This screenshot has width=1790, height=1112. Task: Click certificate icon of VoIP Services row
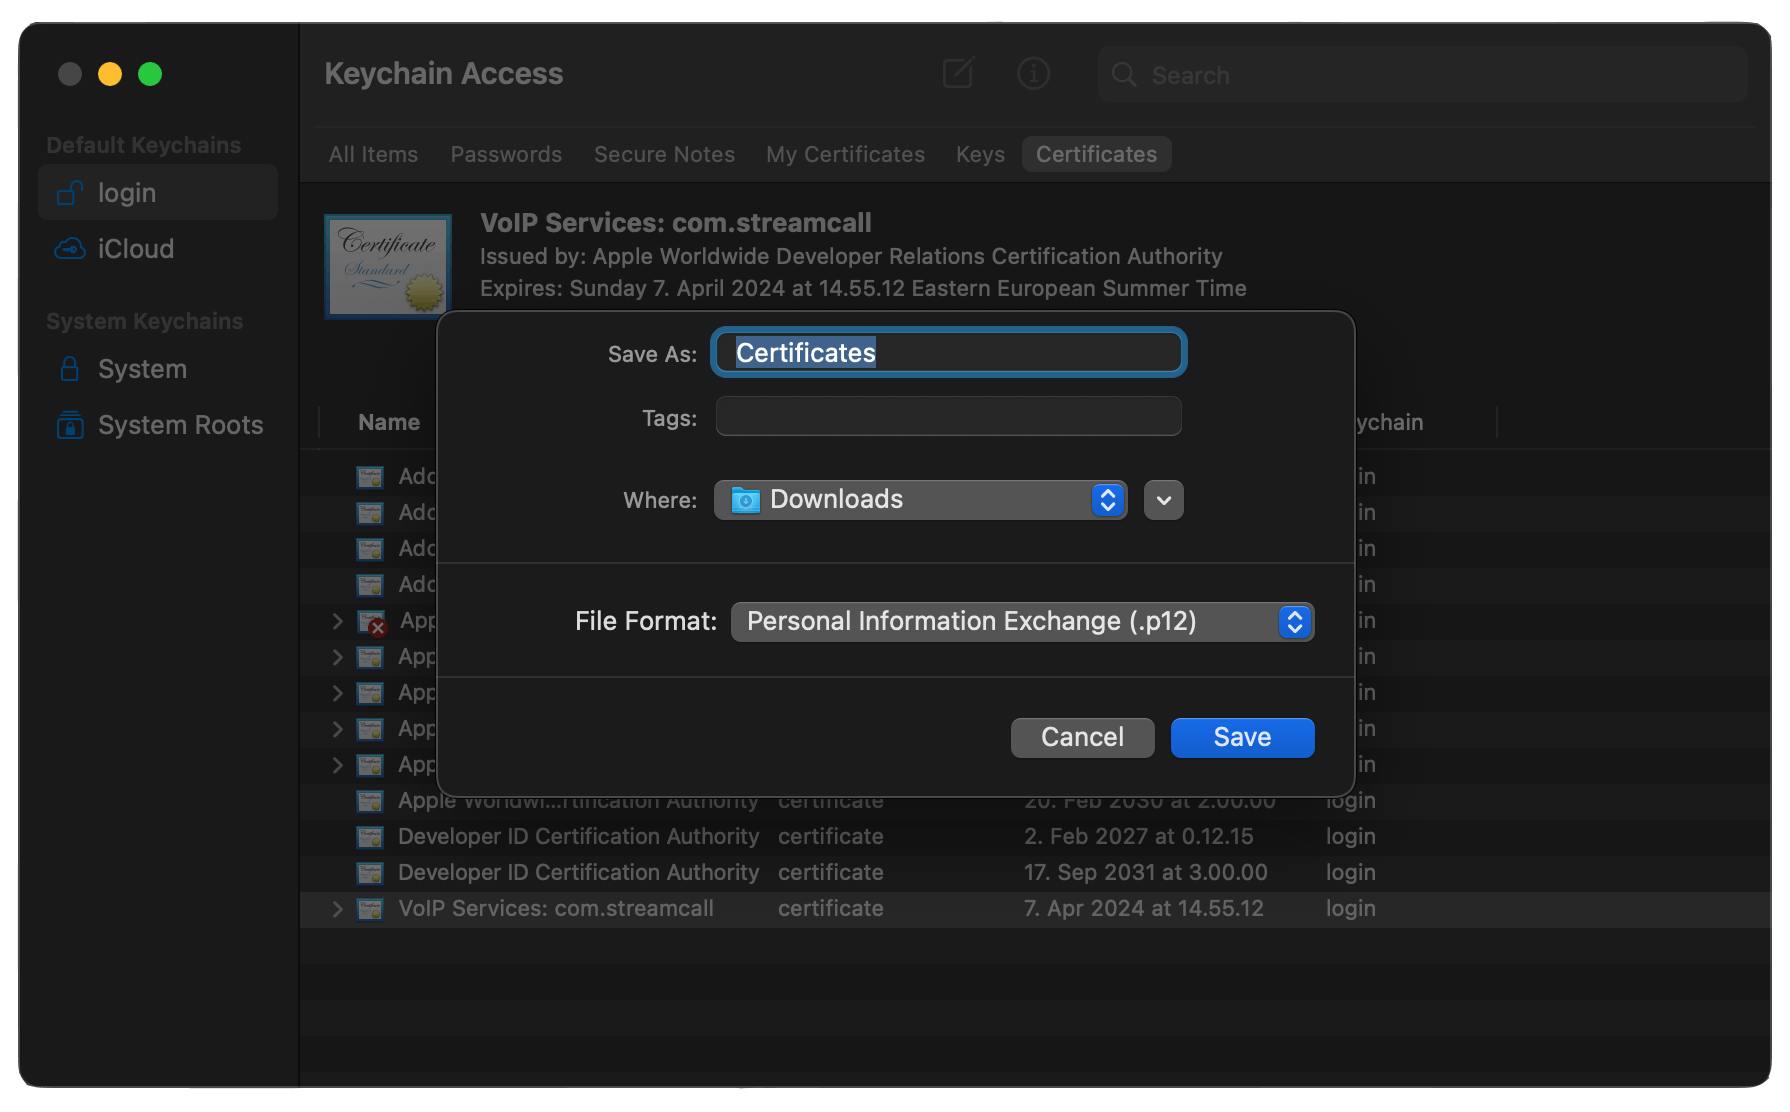click(x=370, y=909)
